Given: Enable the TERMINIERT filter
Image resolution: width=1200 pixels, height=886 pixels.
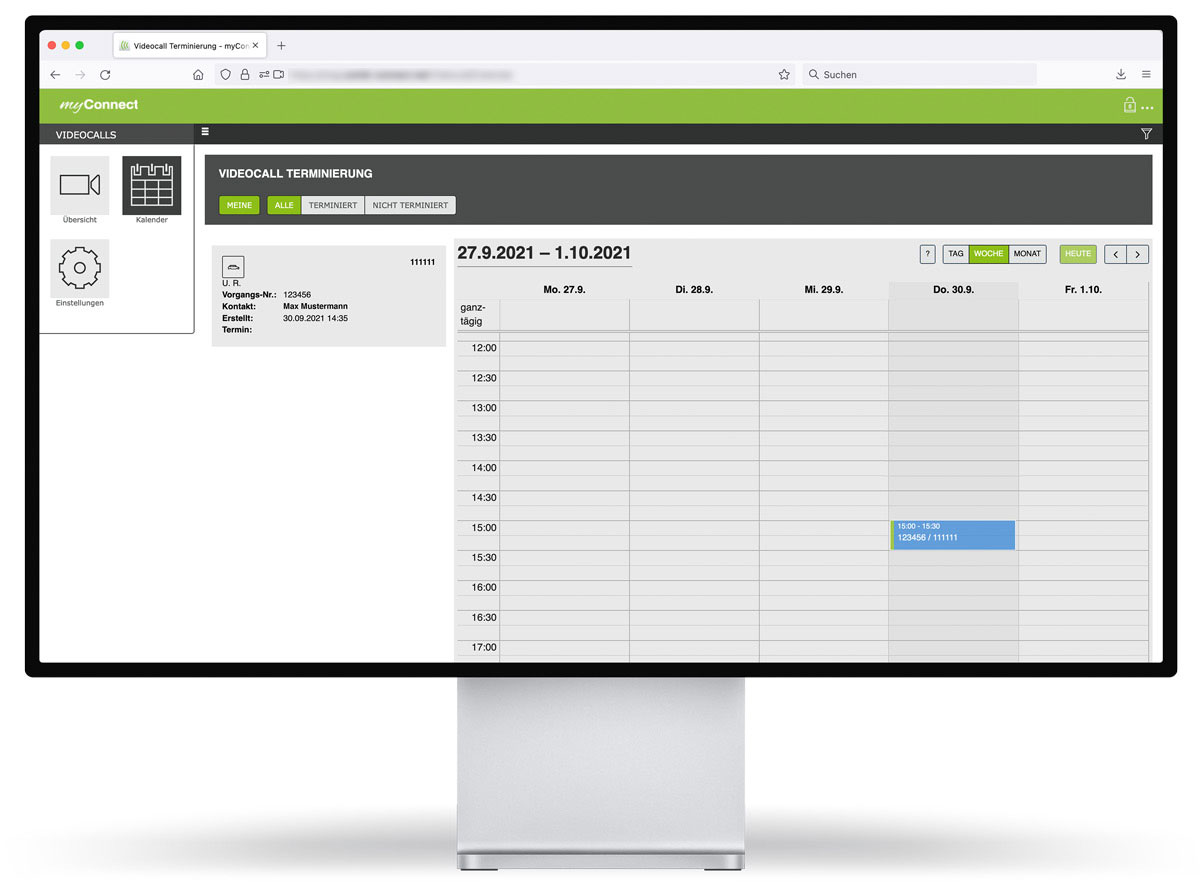Looking at the screenshot, I should (333, 205).
